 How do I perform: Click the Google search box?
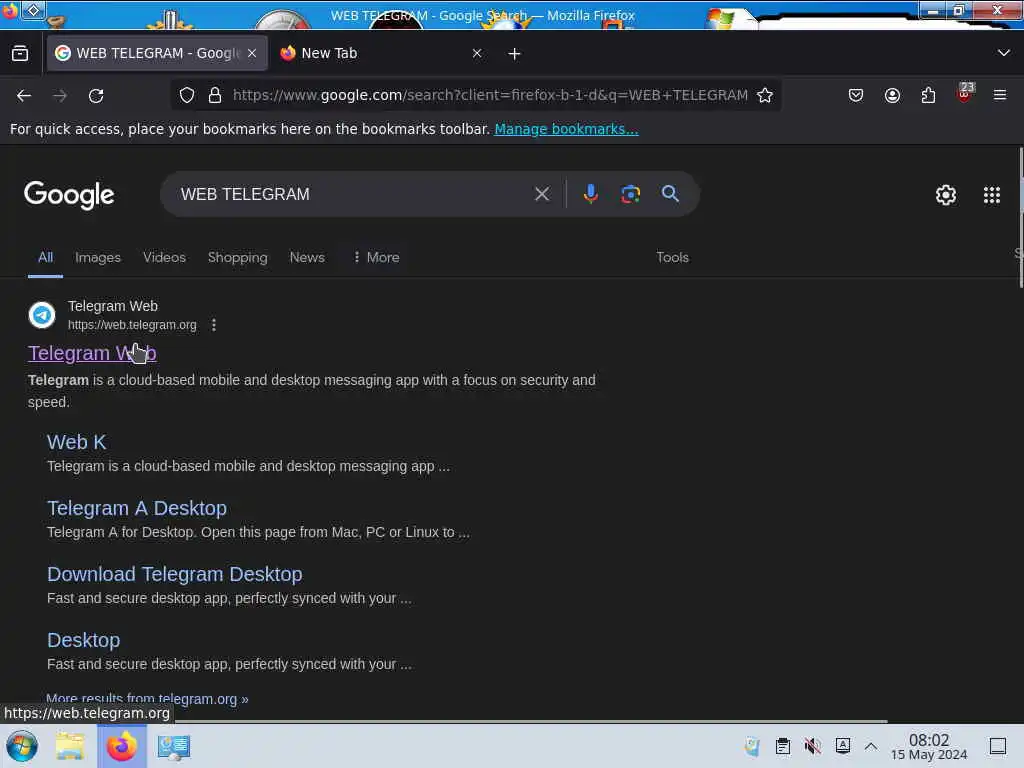[353, 194]
